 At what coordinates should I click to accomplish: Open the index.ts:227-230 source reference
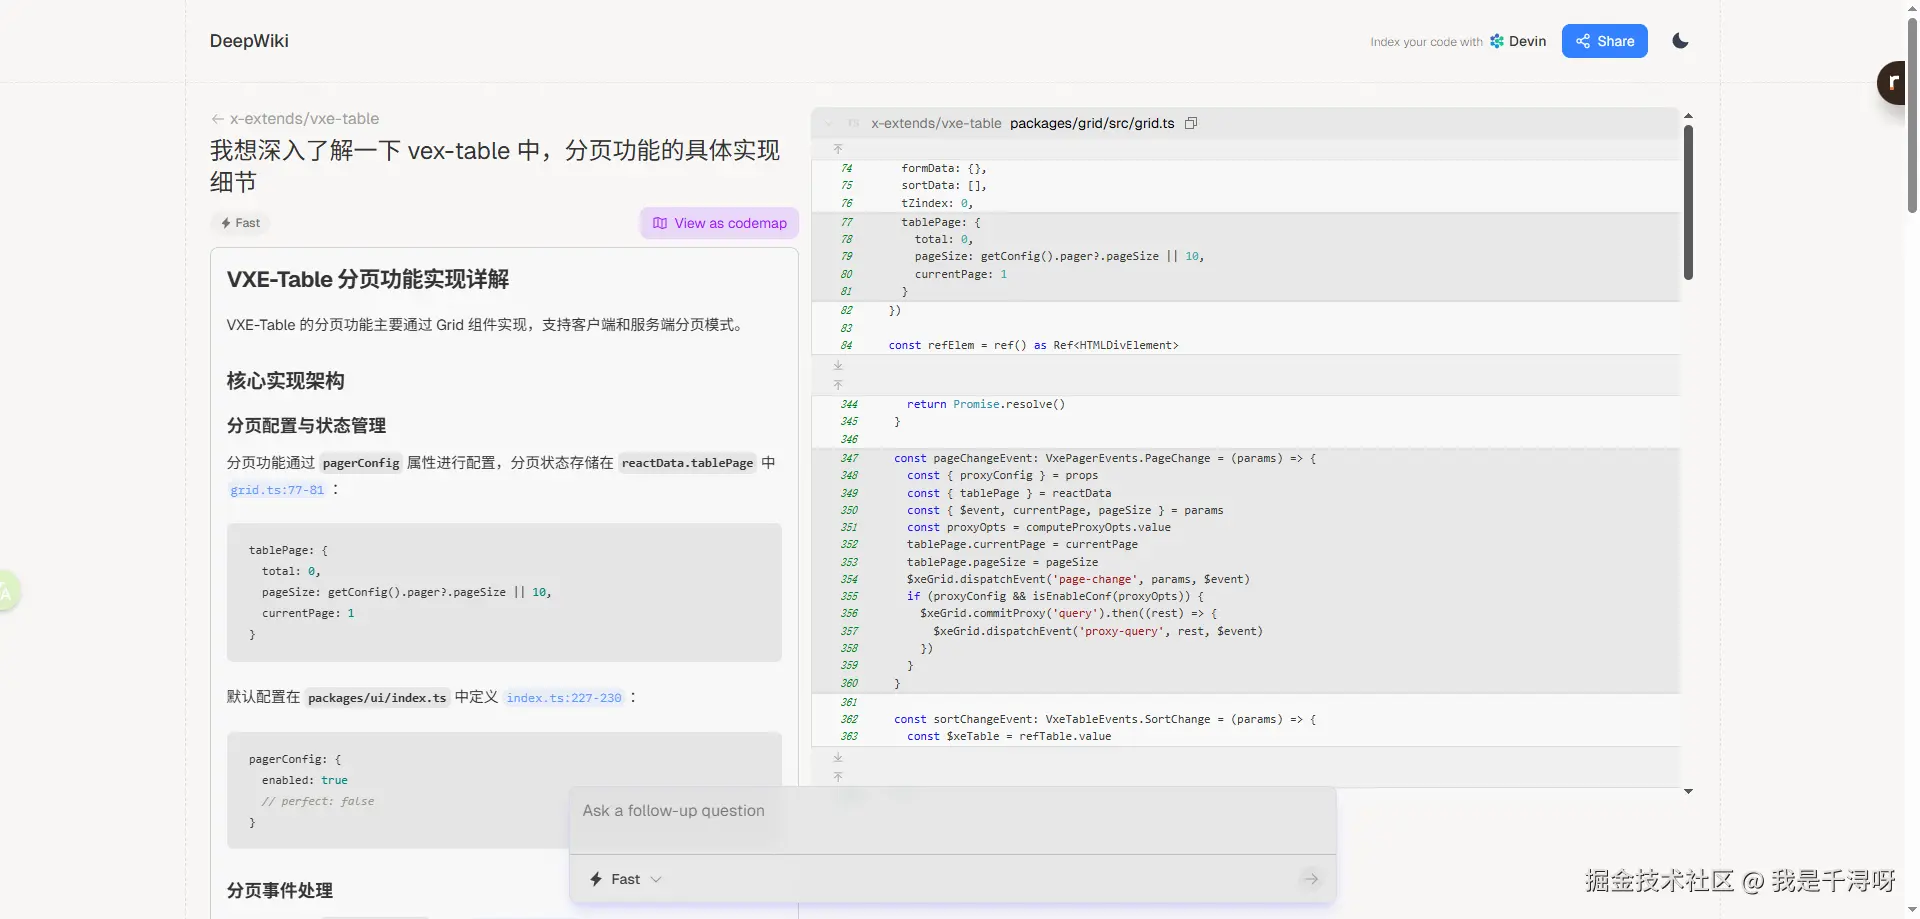pyautogui.click(x=564, y=698)
